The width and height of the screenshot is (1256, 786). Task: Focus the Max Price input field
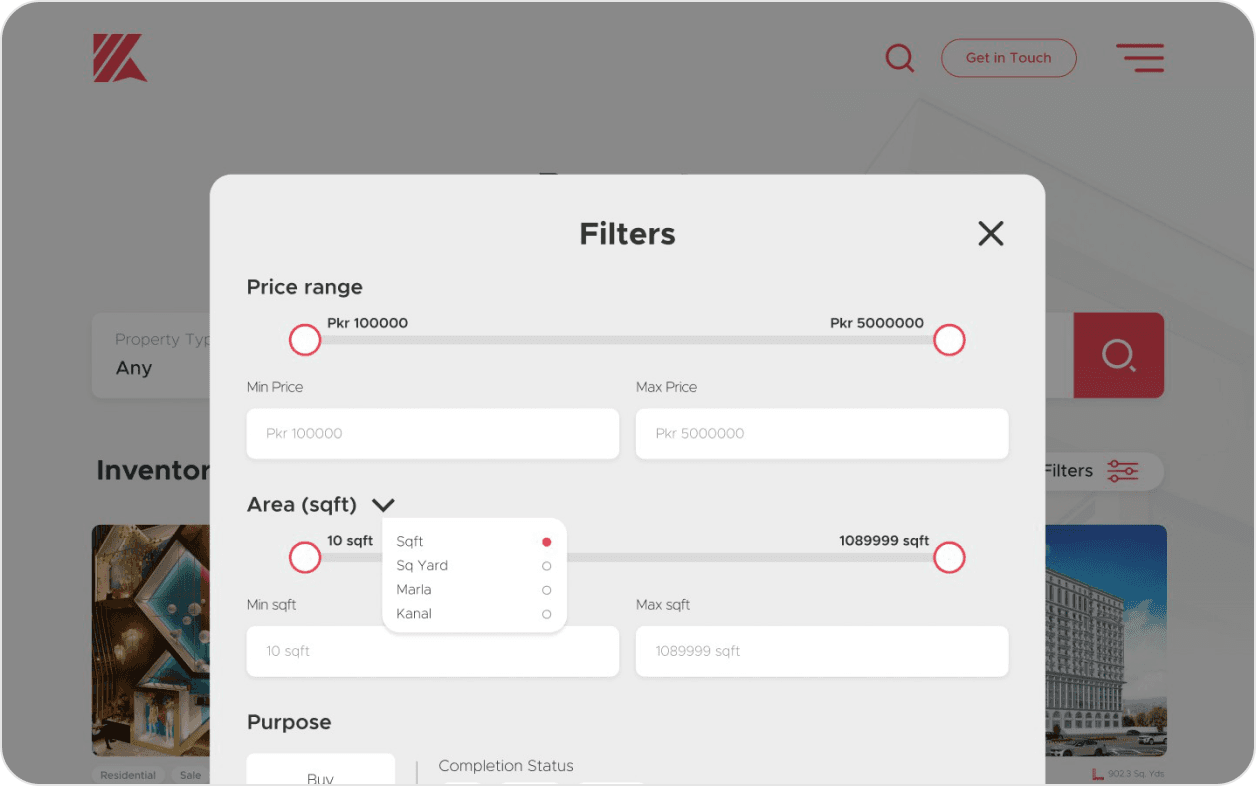[x=822, y=434]
